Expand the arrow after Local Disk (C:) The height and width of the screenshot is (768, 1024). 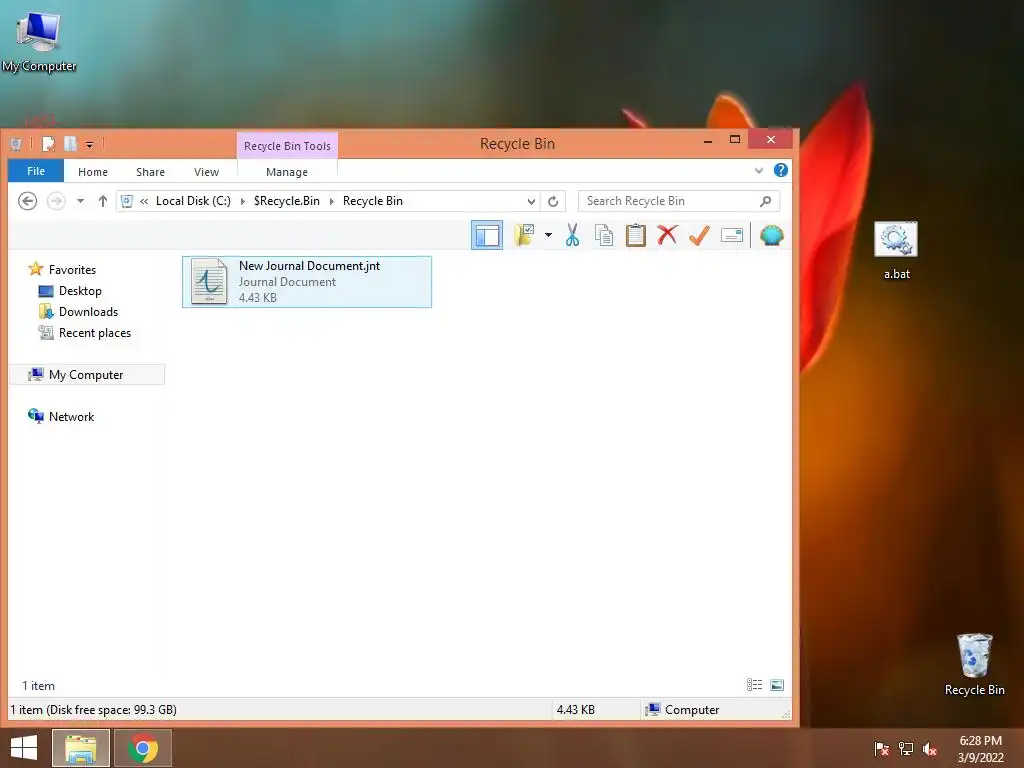point(242,201)
